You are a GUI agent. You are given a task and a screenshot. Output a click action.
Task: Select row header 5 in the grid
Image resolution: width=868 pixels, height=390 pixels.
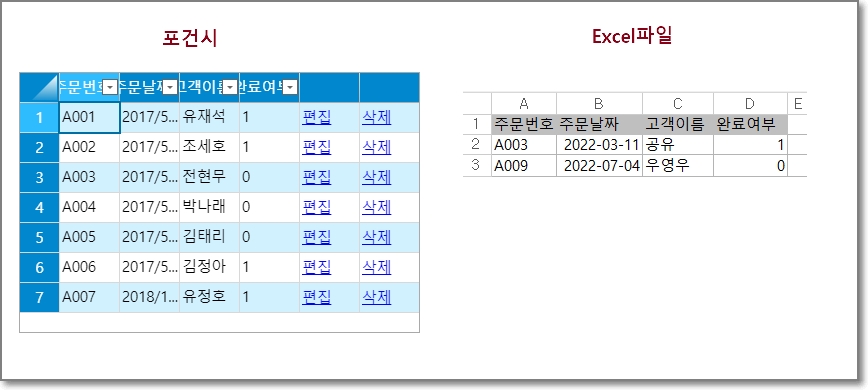click(39, 237)
